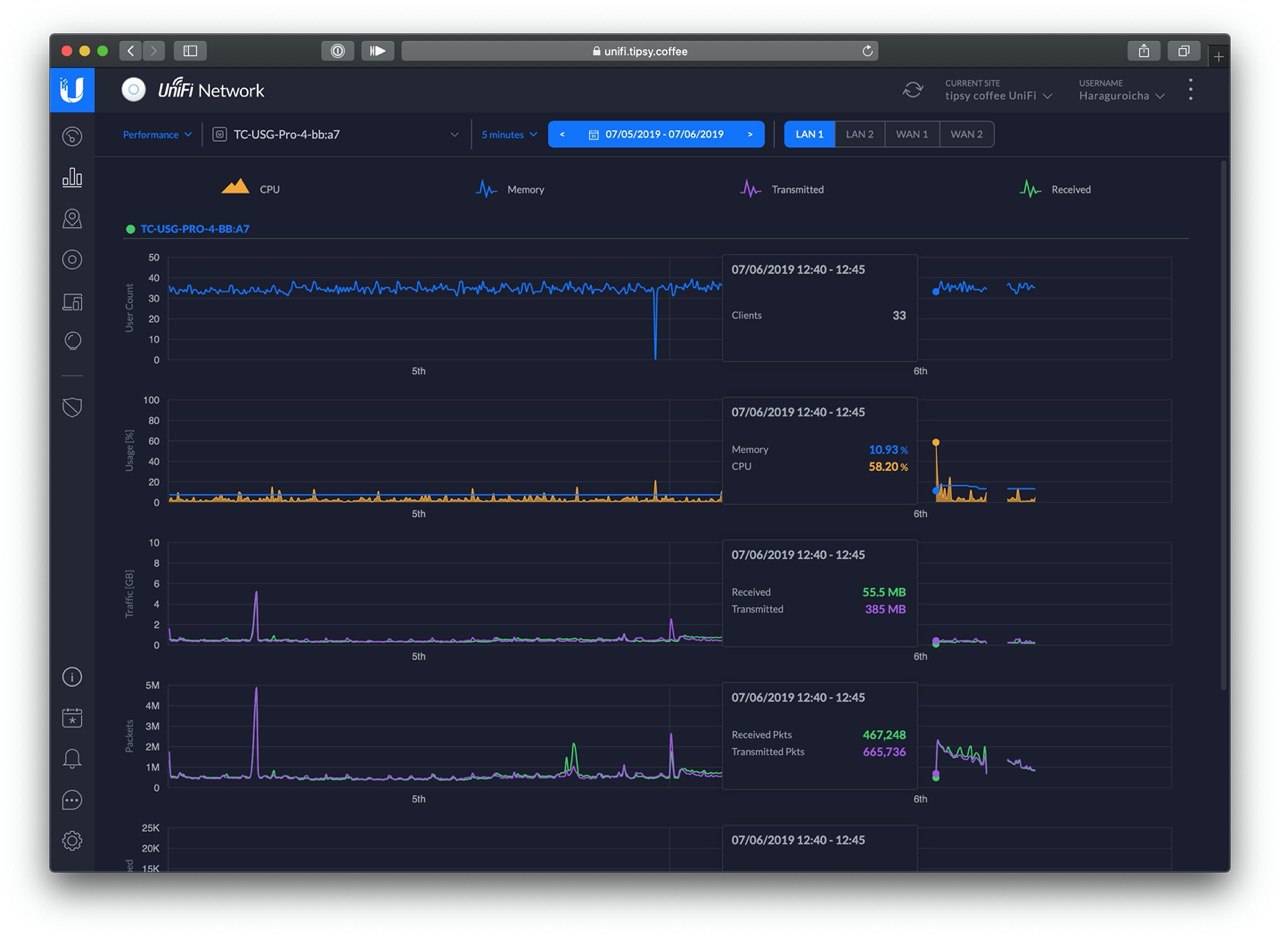Switch to the WAN 1 tab
1280x938 pixels.
(x=912, y=135)
